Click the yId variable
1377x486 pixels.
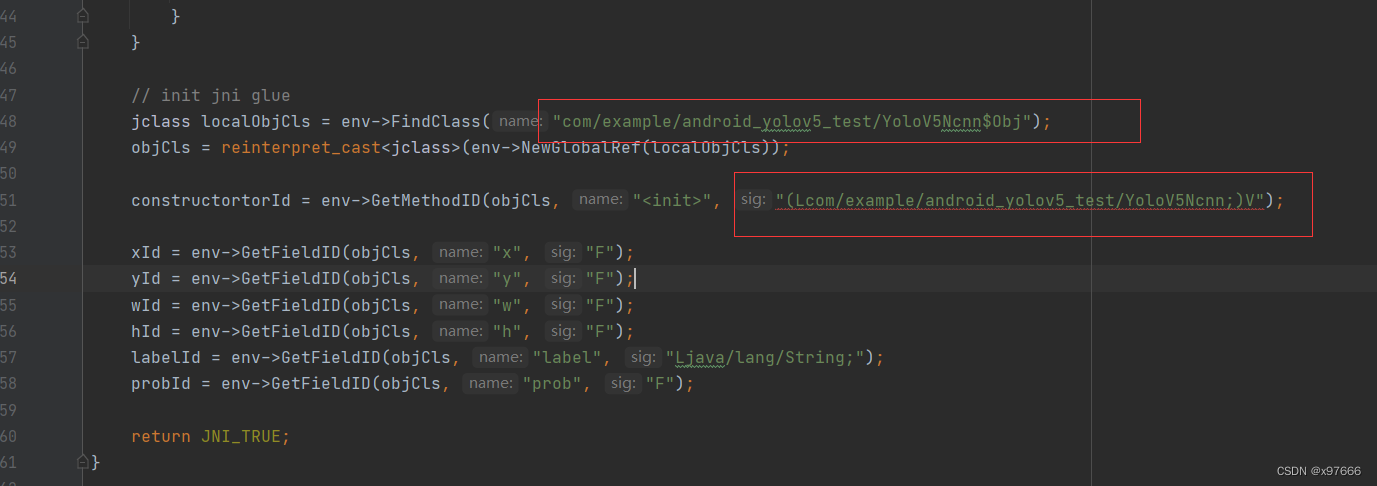coord(146,278)
